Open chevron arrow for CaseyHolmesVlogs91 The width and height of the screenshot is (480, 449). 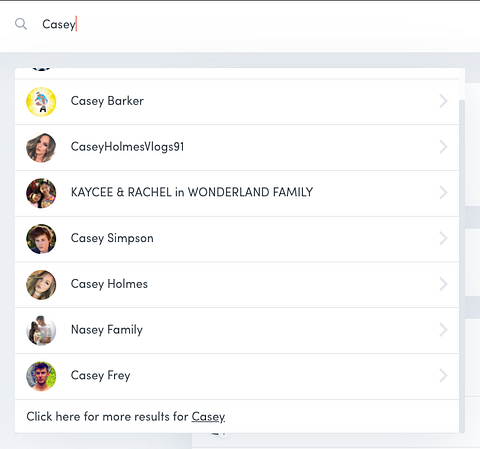tap(443, 147)
